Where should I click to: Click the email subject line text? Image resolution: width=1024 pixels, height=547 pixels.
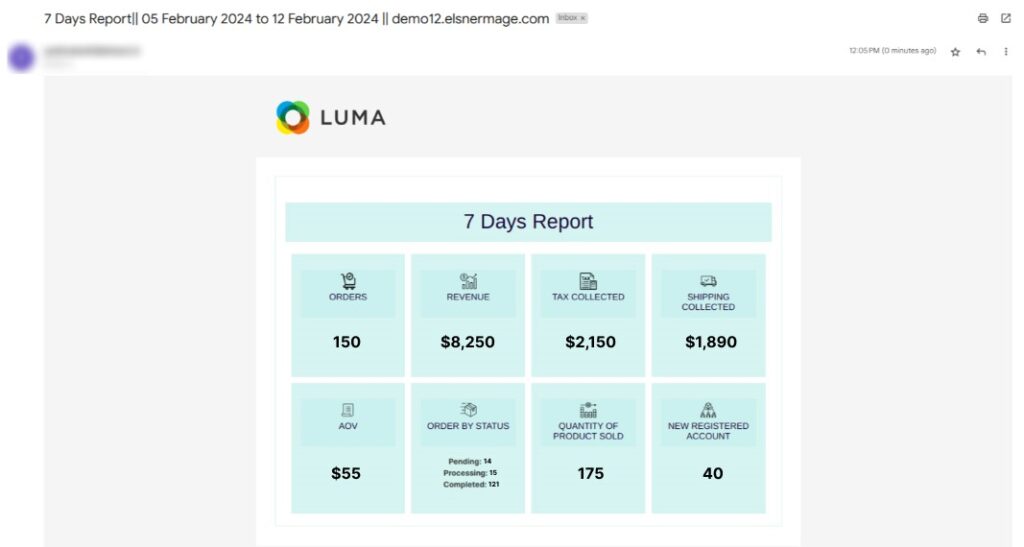pos(296,19)
